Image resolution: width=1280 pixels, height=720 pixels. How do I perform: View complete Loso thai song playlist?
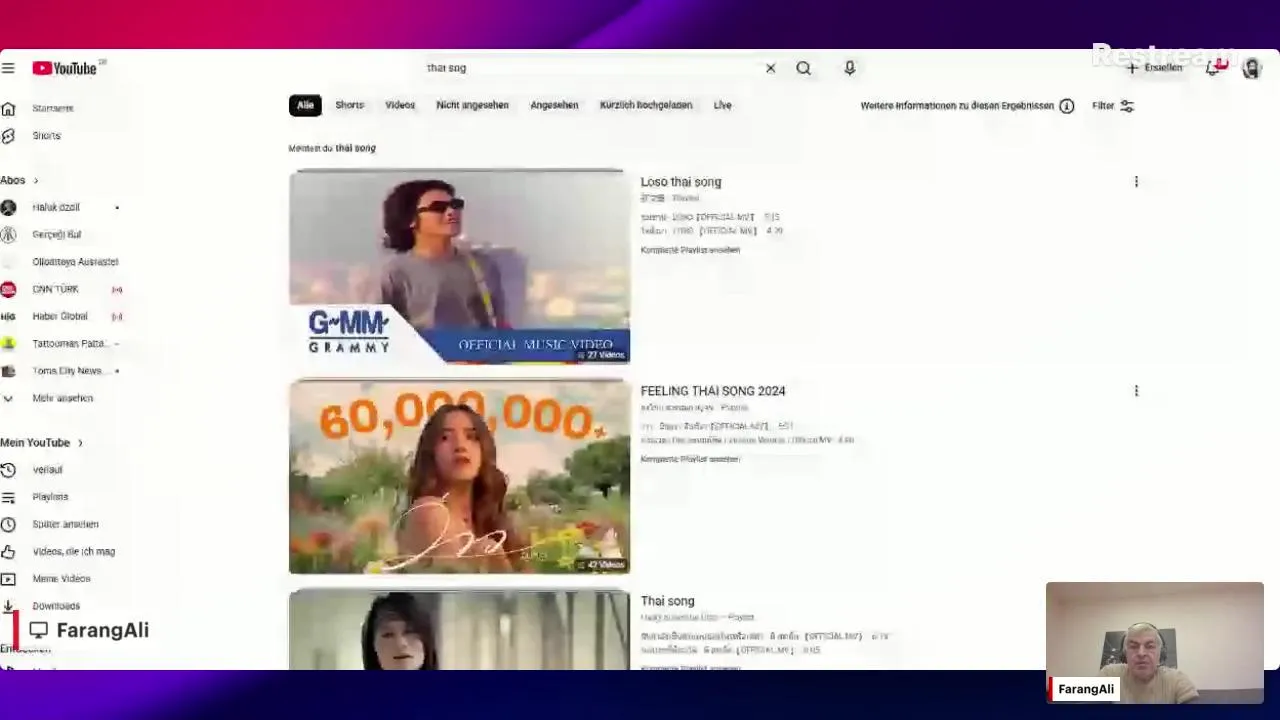[690, 250]
